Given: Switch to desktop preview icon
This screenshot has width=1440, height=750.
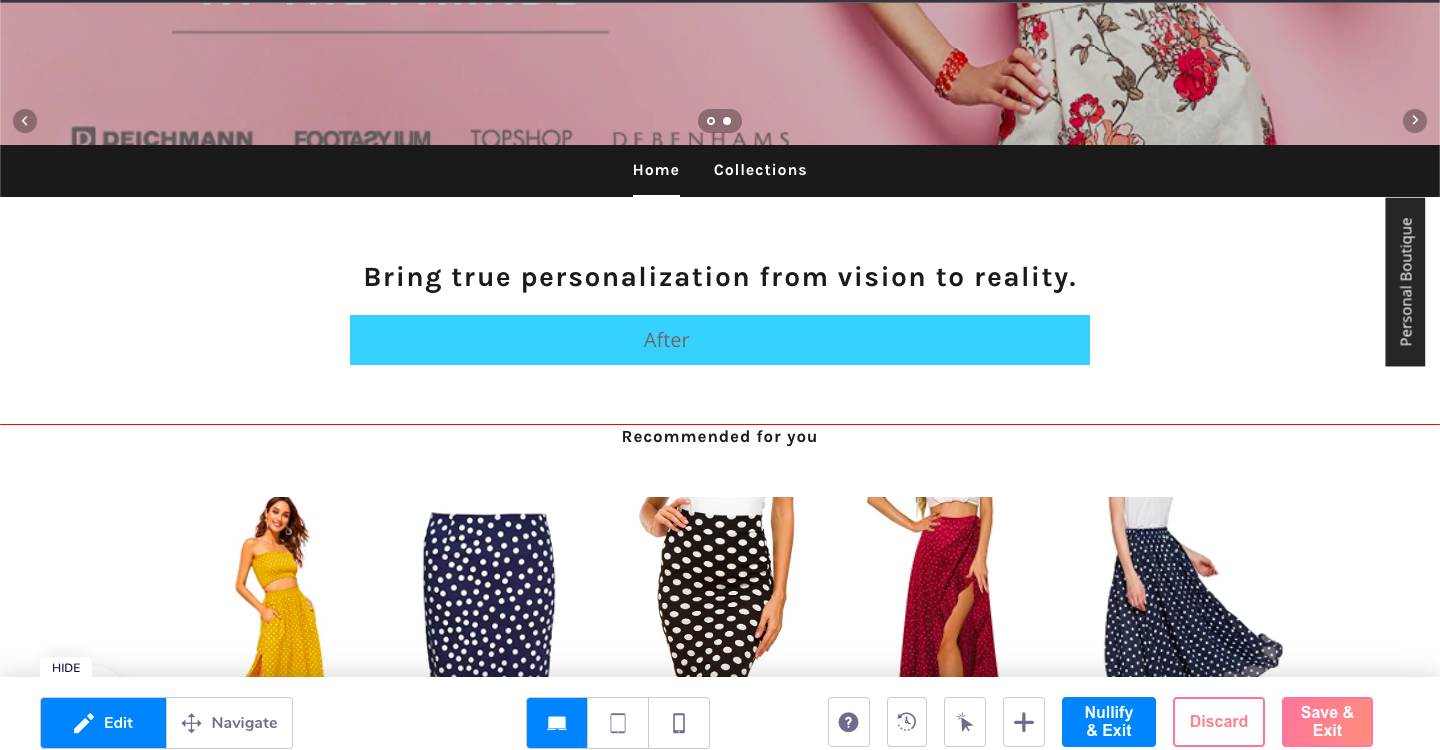Looking at the screenshot, I should [x=557, y=723].
